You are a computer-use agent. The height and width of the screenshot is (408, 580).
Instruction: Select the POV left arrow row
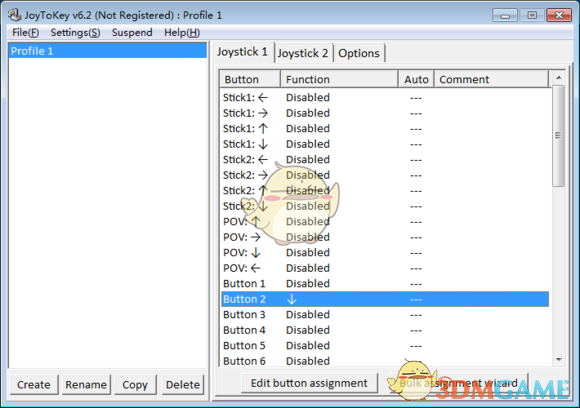click(385, 268)
